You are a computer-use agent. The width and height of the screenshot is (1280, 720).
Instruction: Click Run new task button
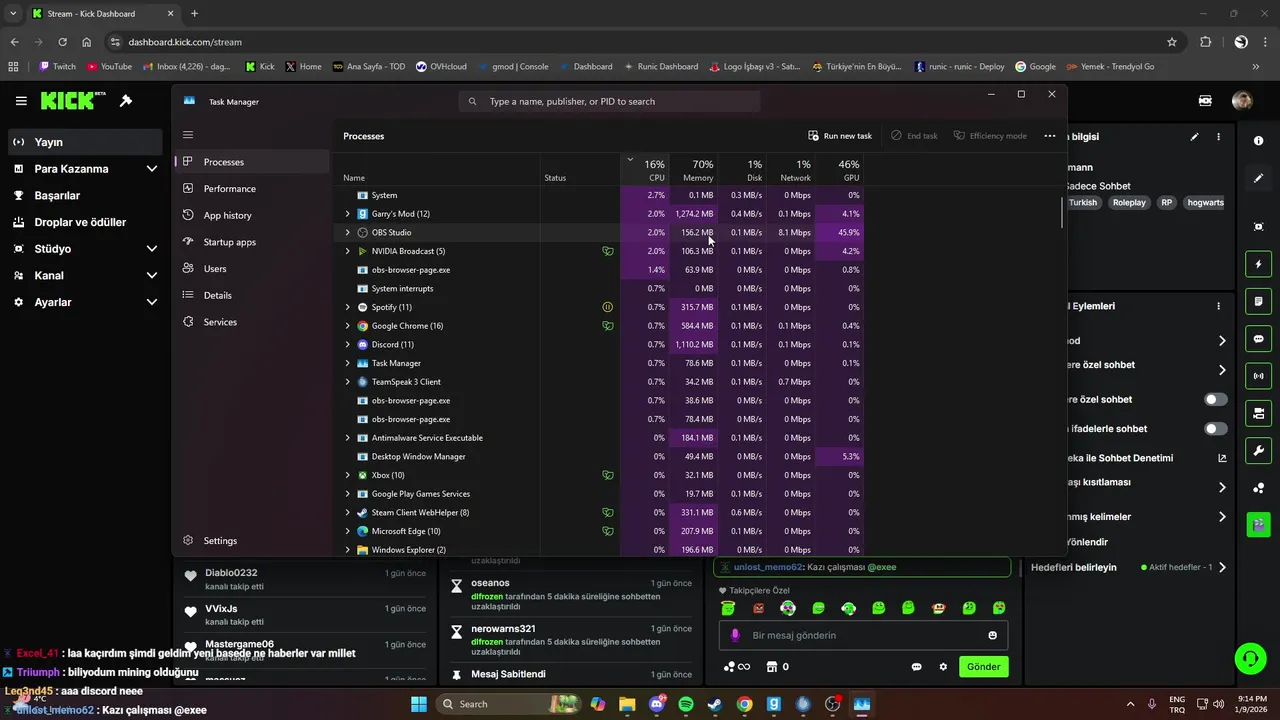(x=840, y=136)
